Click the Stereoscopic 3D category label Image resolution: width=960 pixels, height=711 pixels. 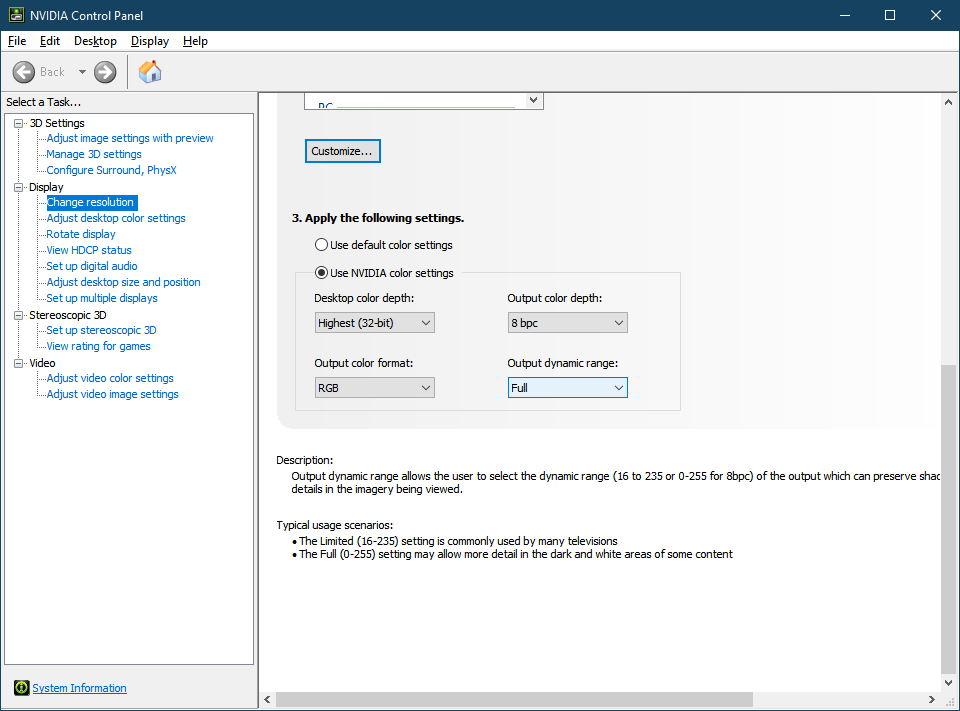[68, 315]
